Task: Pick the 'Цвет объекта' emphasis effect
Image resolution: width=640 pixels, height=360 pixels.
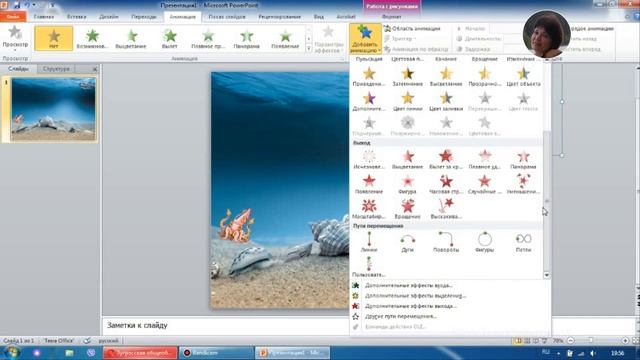Action: click(523, 77)
